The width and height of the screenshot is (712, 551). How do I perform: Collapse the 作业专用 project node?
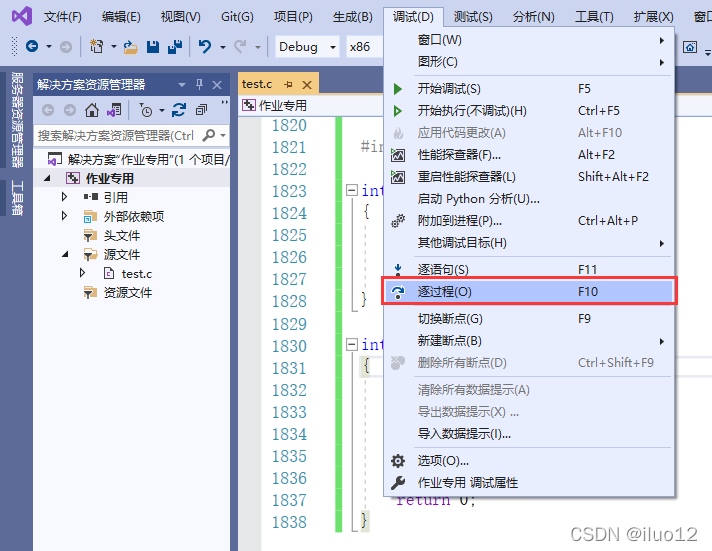tap(47, 178)
